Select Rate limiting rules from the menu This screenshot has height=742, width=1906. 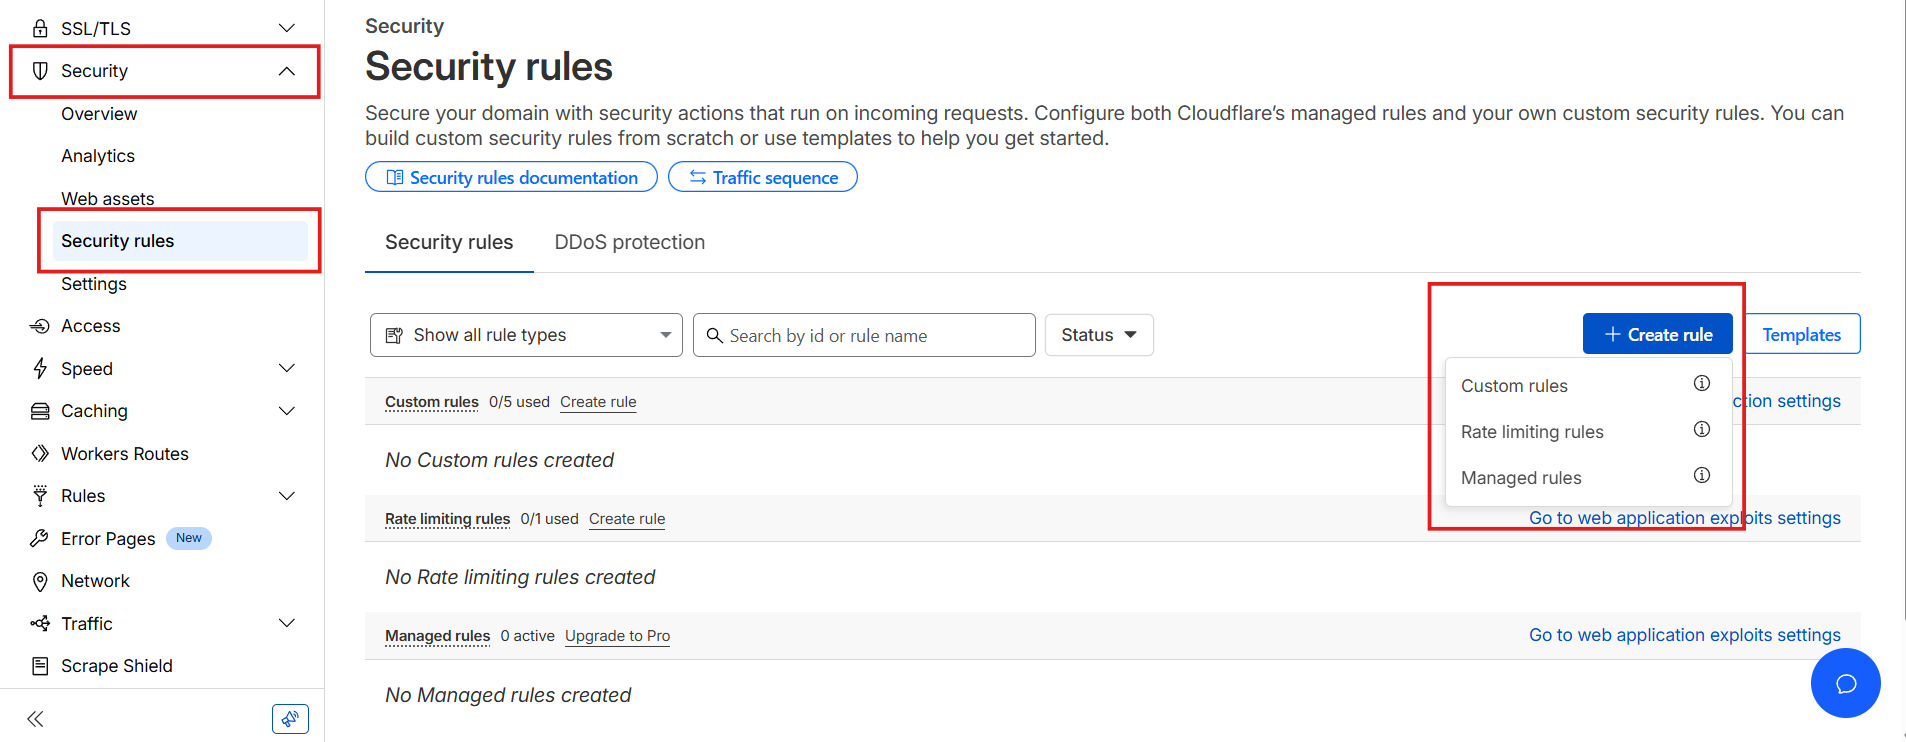[1532, 431]
